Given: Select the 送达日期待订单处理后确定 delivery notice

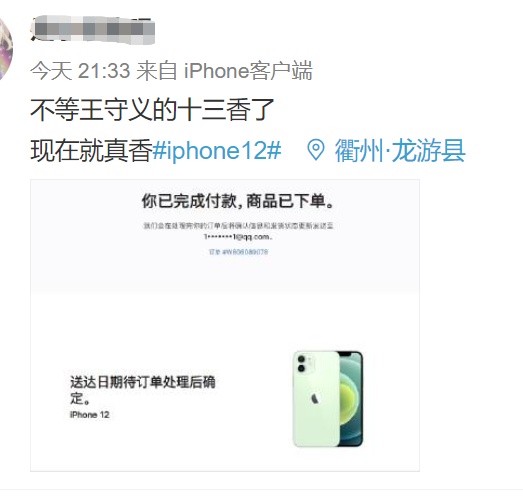Looking at the screenshot, I should 143,390.
